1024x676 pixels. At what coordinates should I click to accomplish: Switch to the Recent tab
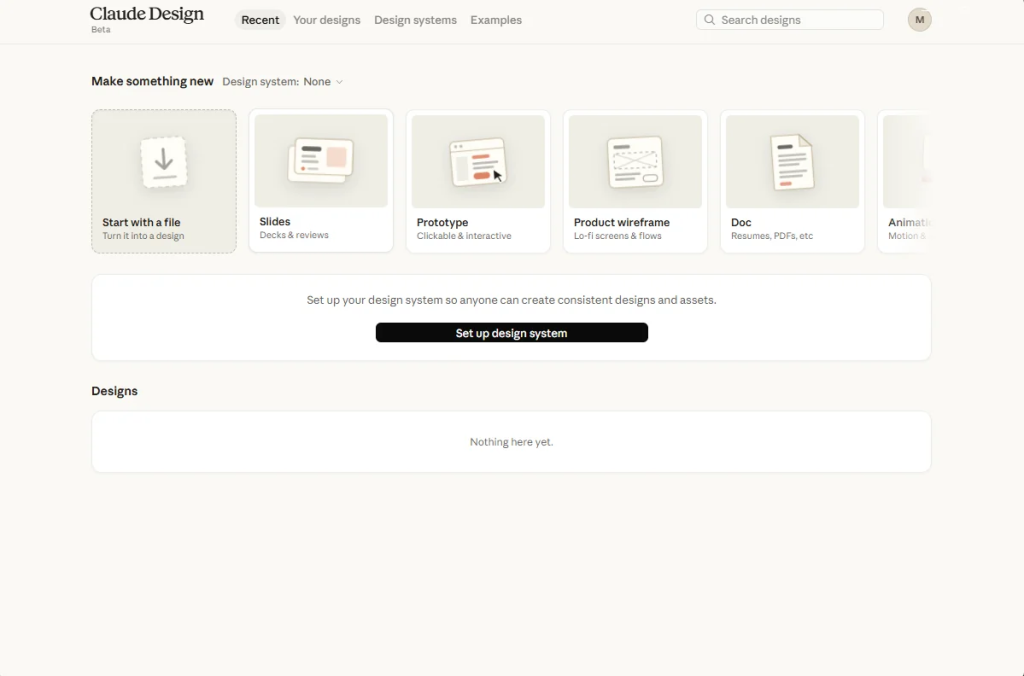pyautogui.click(x=260, y=20)
